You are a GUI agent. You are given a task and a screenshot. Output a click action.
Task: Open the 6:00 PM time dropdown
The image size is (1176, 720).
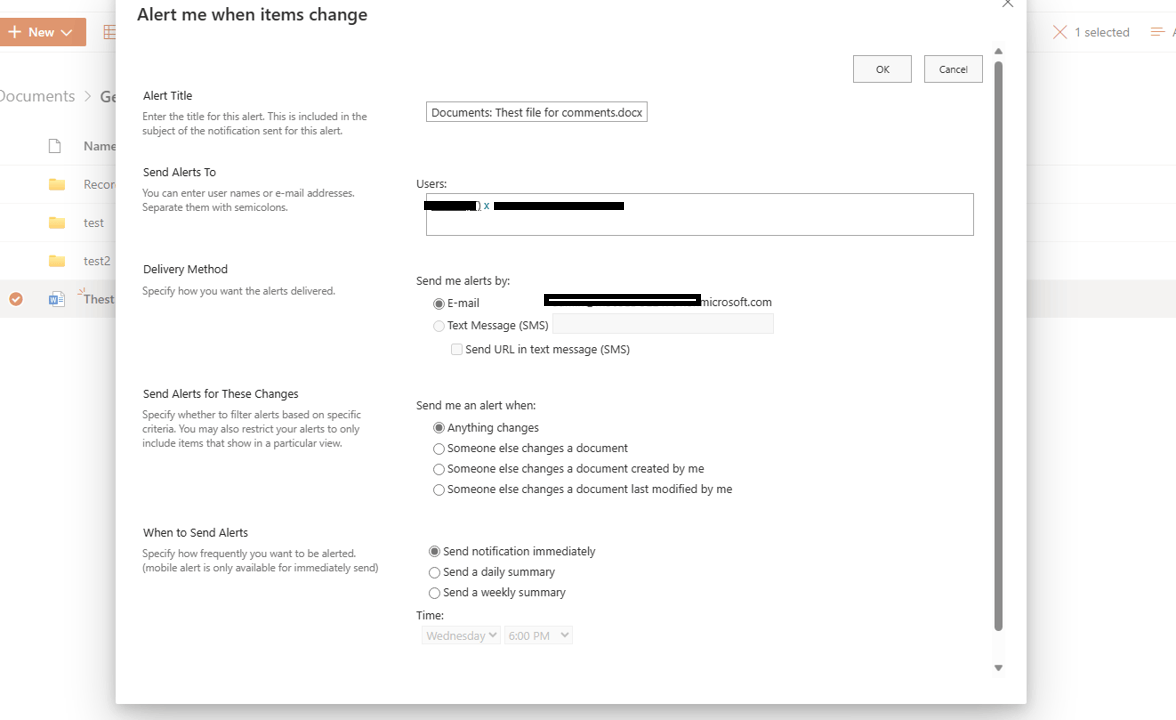538,635
